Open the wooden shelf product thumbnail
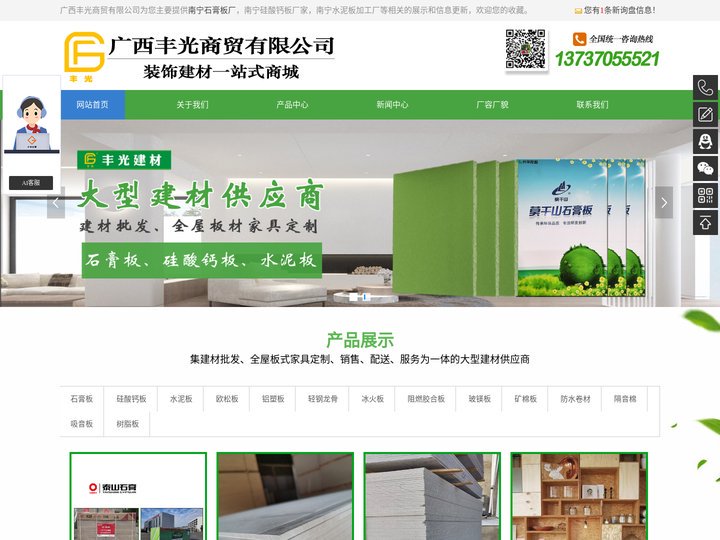Viewport: 720px width, 540px height. tap(579, 496)
